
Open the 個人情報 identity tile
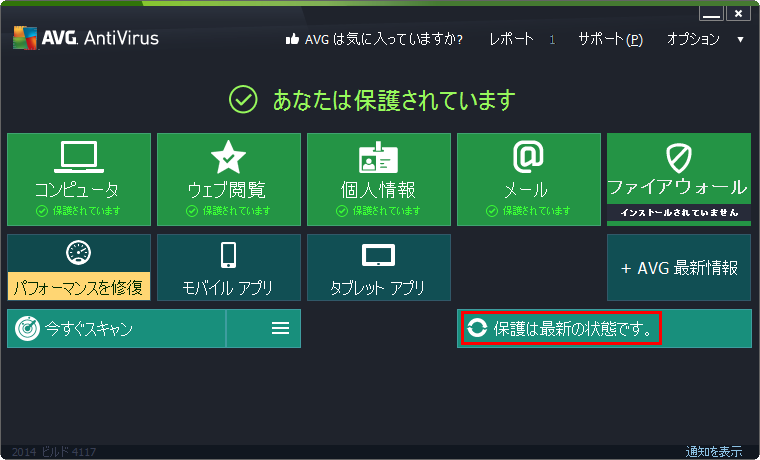tap(379, 179)
